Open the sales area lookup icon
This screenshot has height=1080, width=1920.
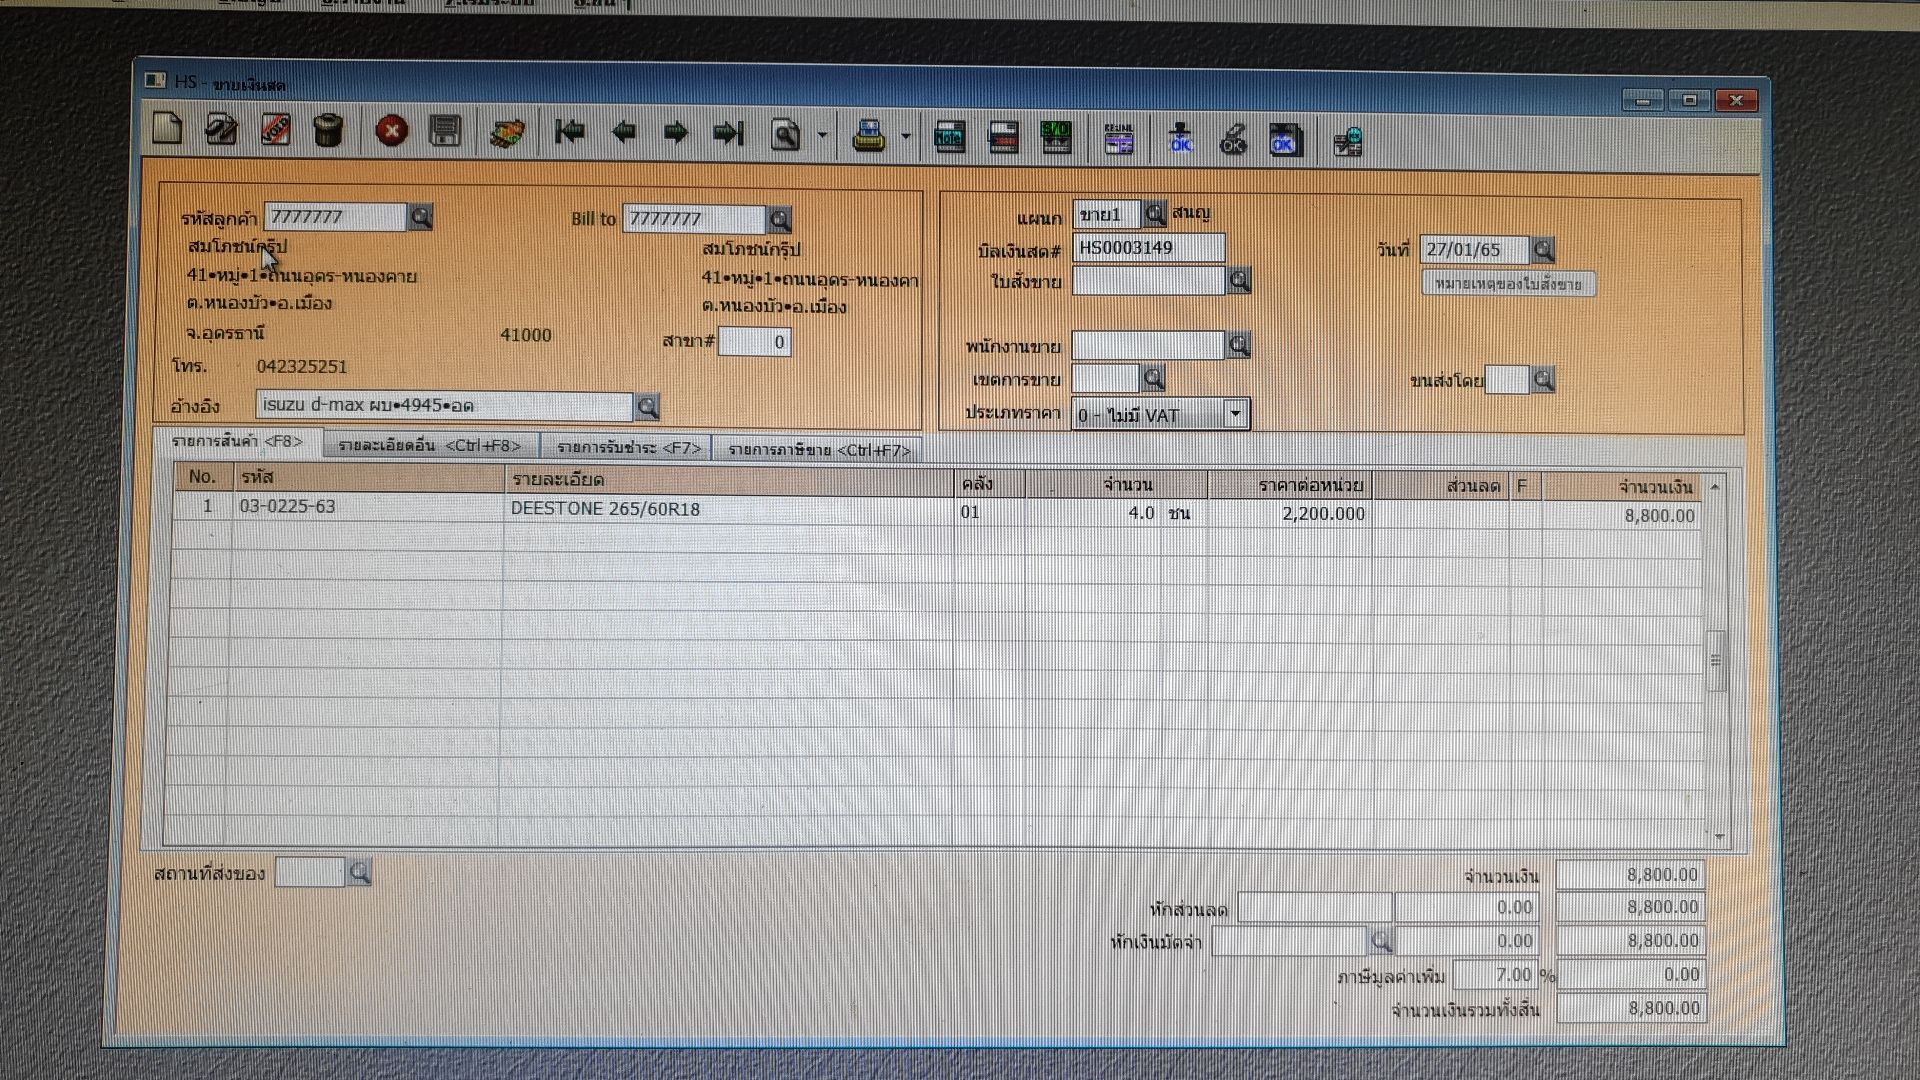(1153, 379)
